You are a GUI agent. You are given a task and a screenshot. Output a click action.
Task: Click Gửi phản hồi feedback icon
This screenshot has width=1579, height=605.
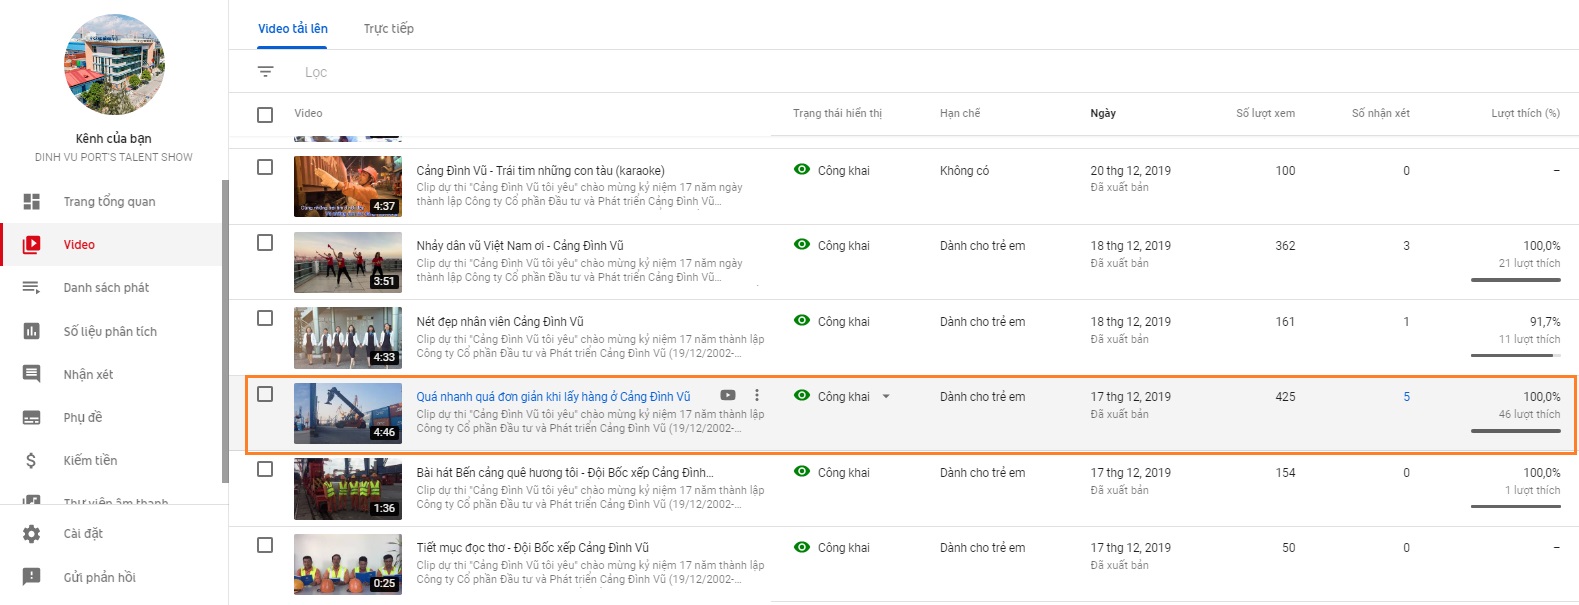click(32, 577)
